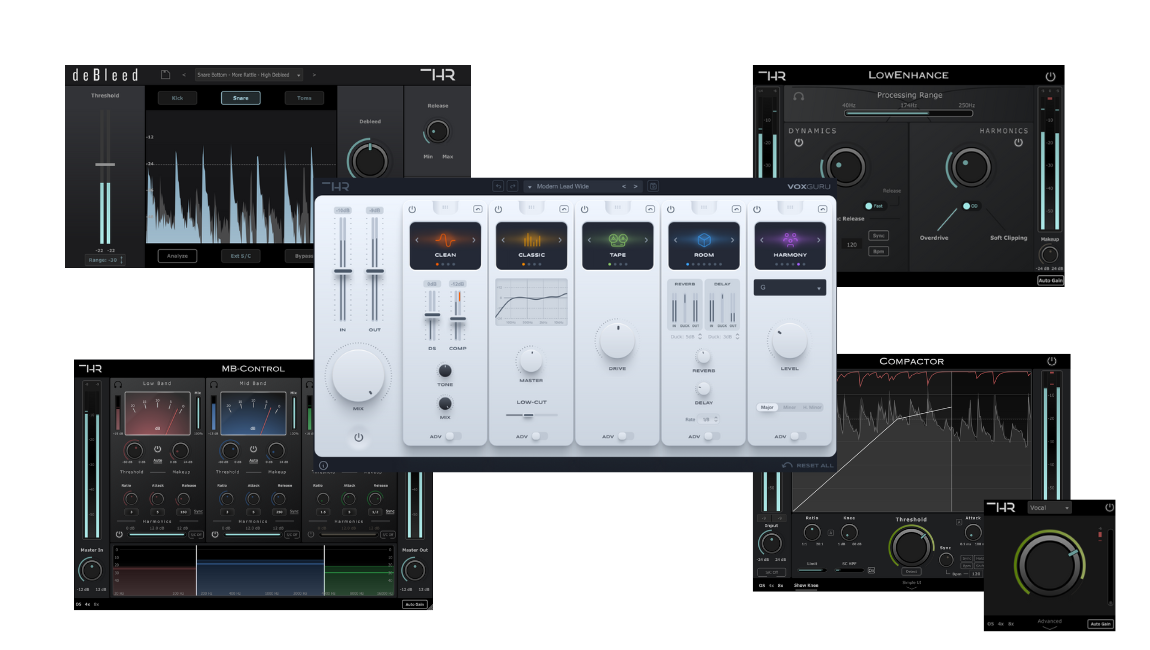Screen dimensions: 1150x650
Task: Click the Analyze button in deBleed
Action: click(x=177, y=256)
